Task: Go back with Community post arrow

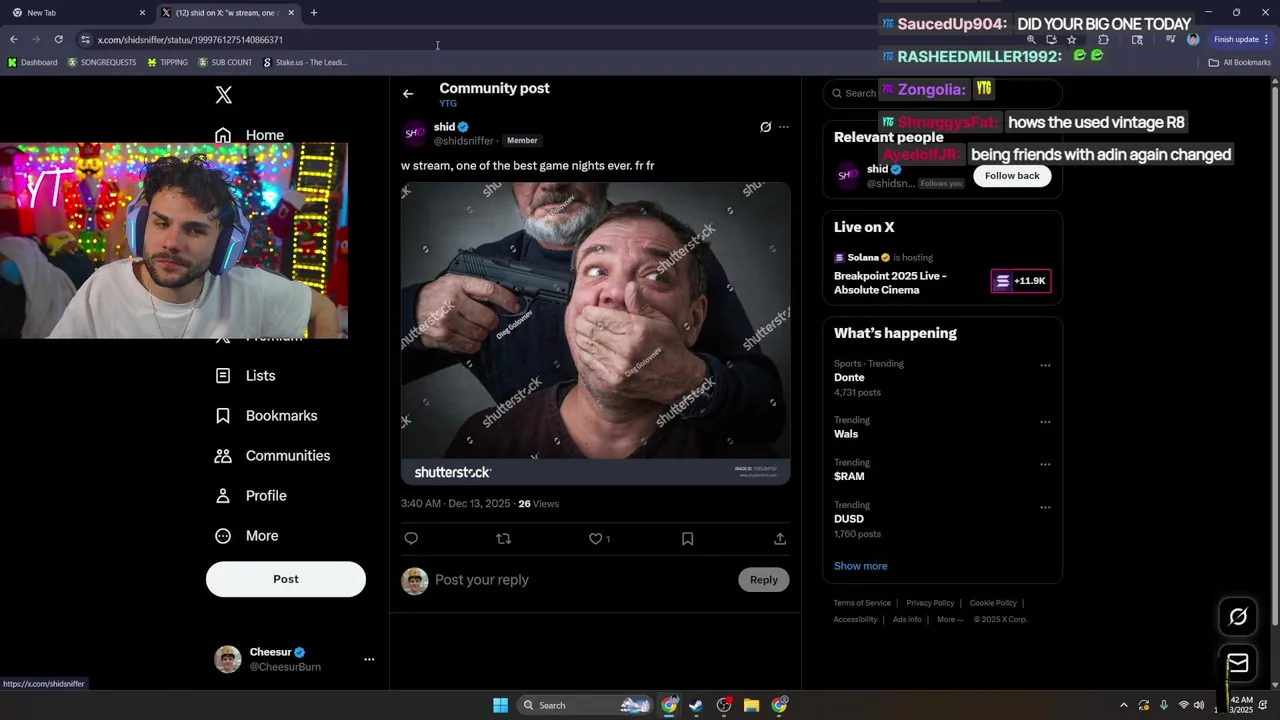Action: 408,94
